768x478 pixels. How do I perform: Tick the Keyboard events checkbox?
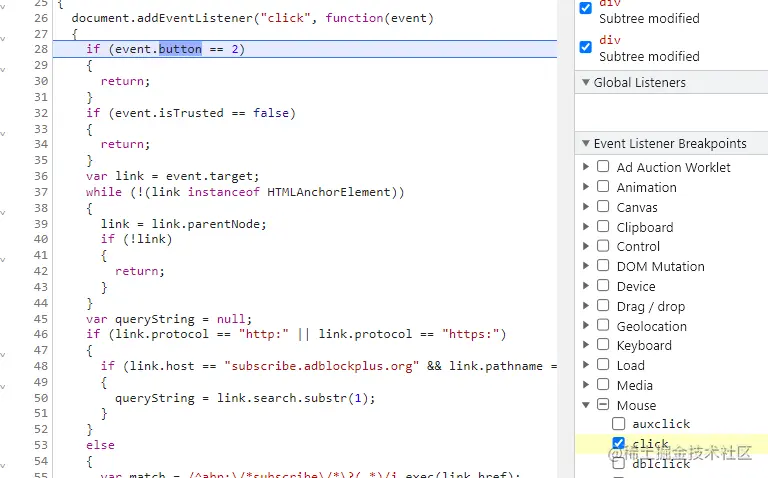point(603,345)
